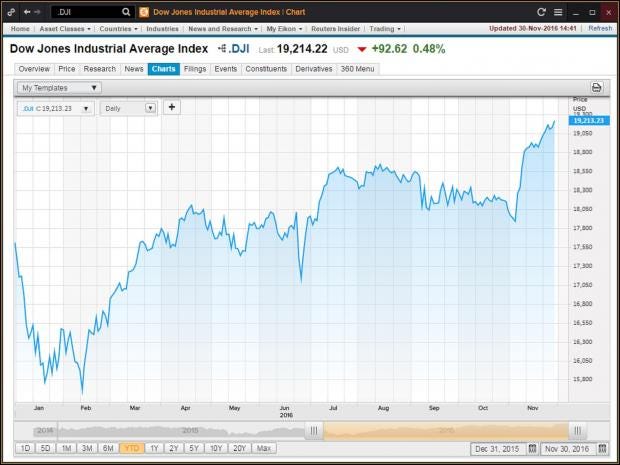This screenshot has height=465, width=620.
Task: Click the Nov 30, 2016 end date field
Action: point(567,449)
